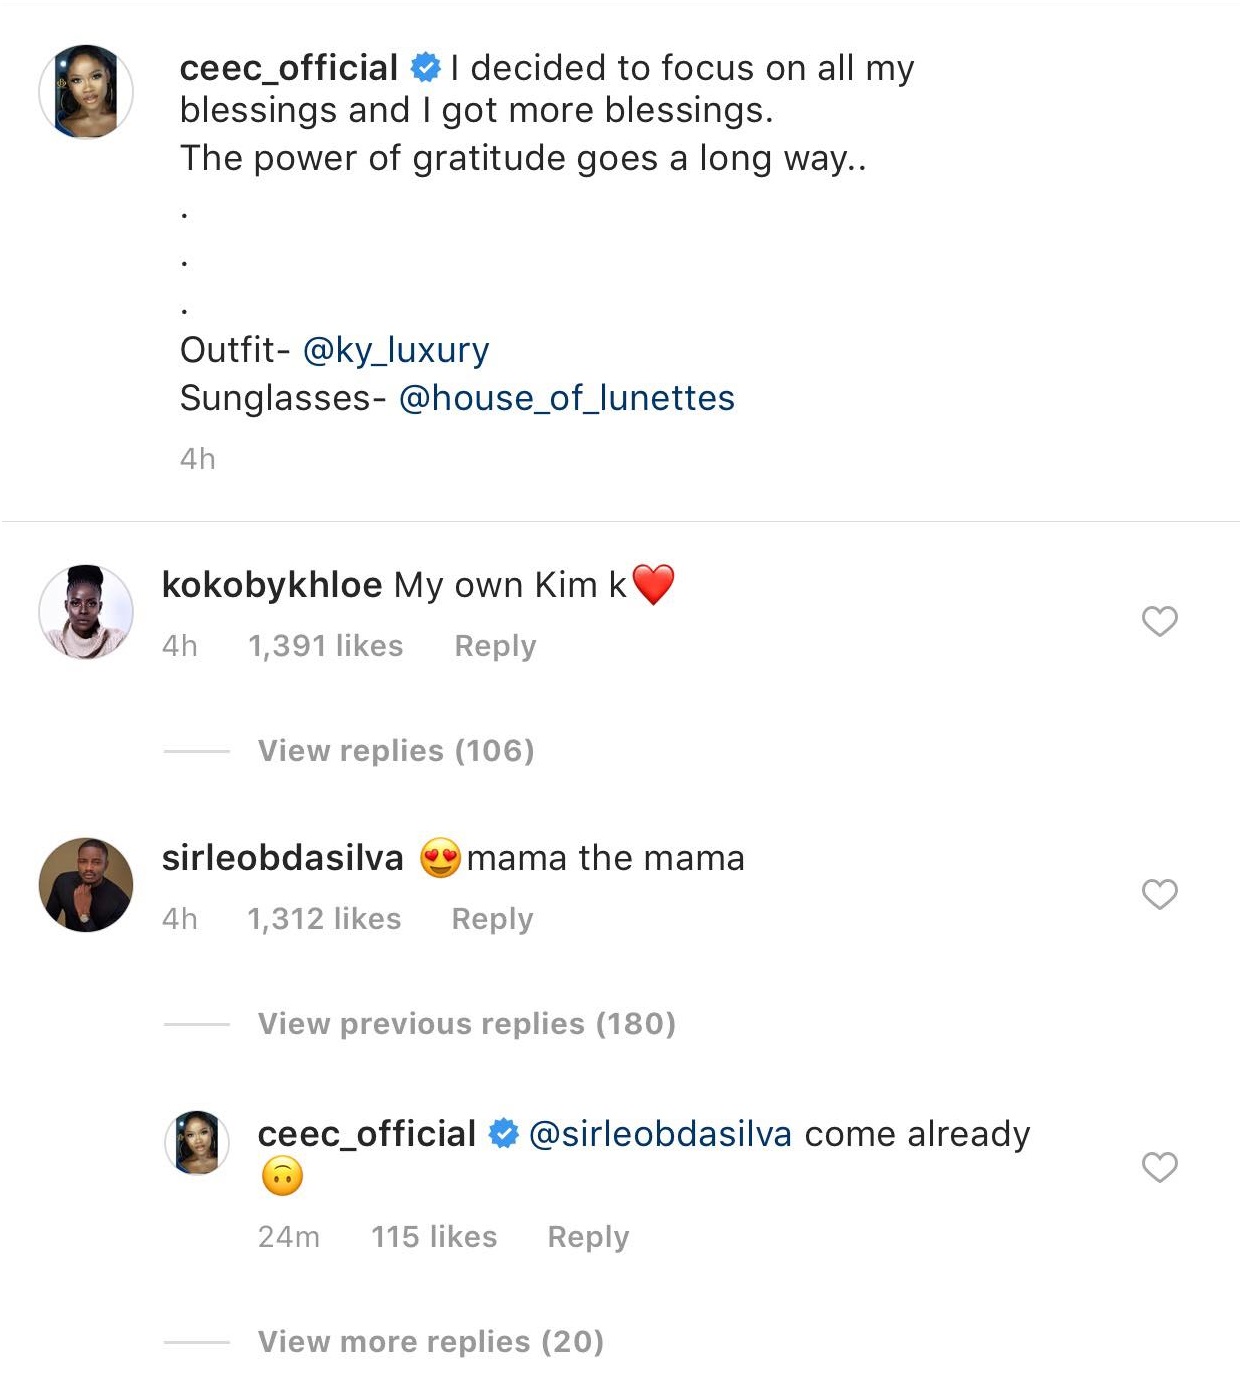The image size is (1240, 1380).
Task: Open the kokobykhloe username link
Action: pyautogui.click(x=272, y=585)
